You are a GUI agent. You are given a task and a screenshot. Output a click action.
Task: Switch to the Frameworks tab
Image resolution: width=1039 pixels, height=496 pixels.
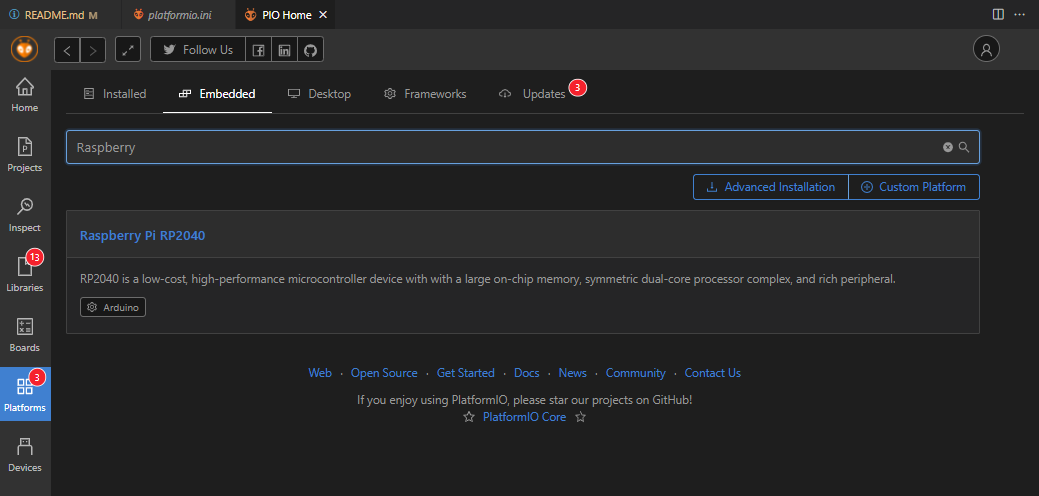[425, 94]
